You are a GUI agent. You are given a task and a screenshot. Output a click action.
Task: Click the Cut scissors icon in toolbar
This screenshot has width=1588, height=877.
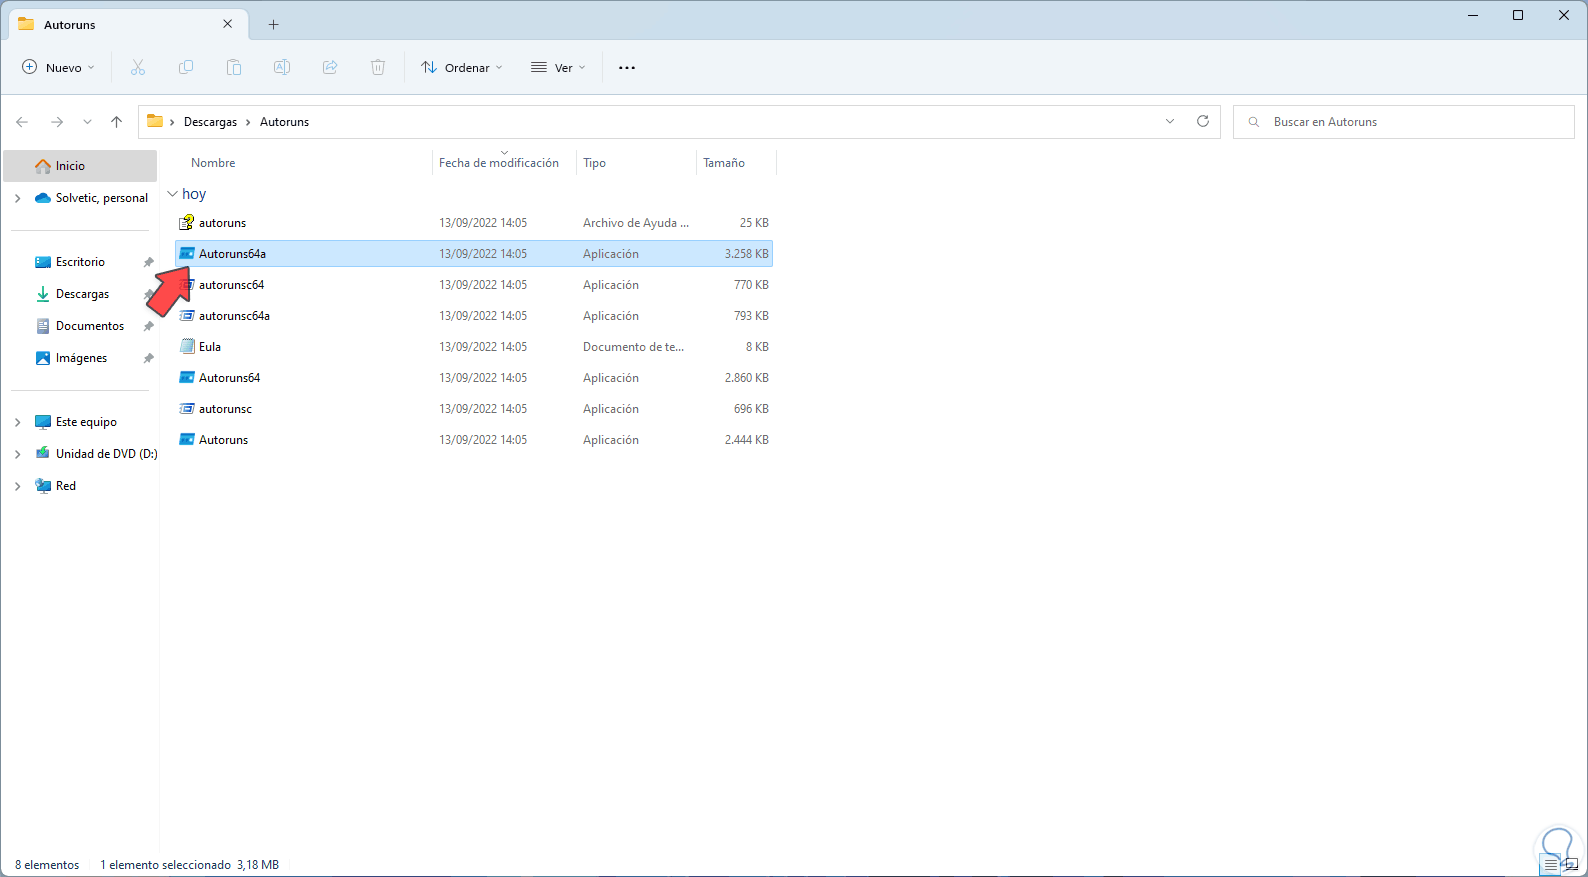tap(138, 67)
